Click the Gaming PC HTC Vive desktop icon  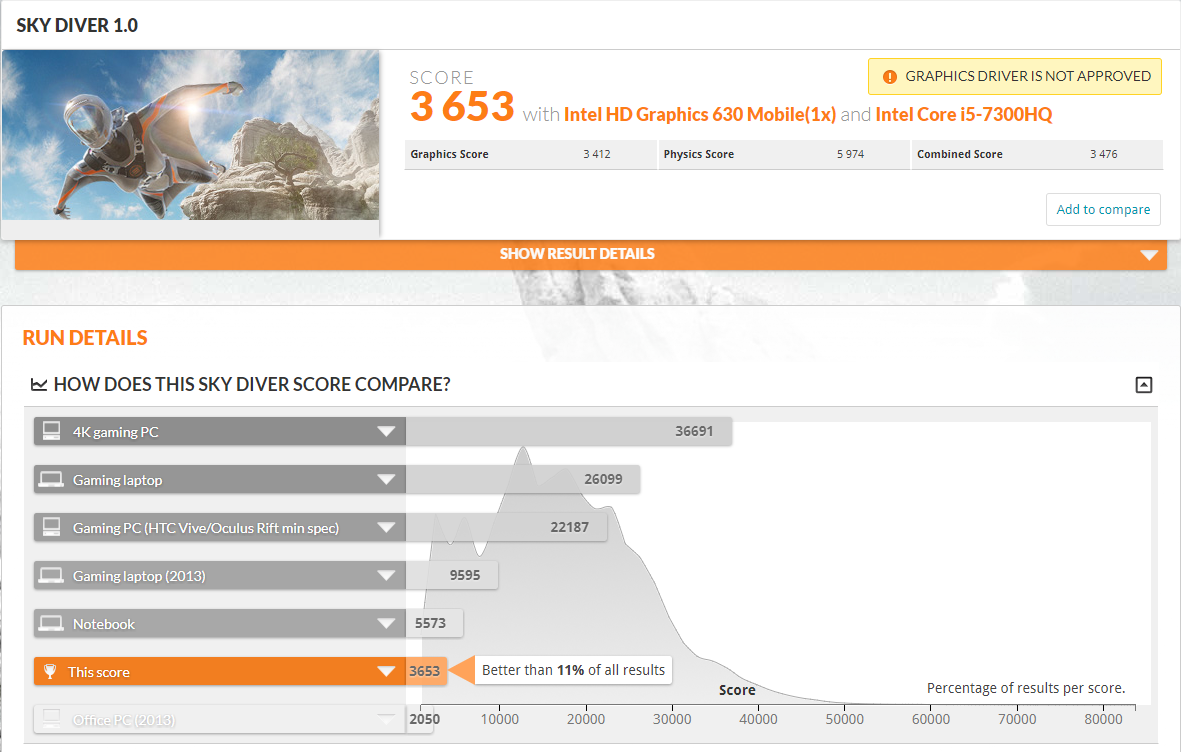[x=51, y=527]
